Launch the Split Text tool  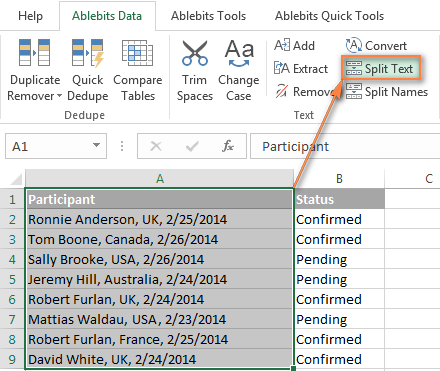(x=381, y=68)
